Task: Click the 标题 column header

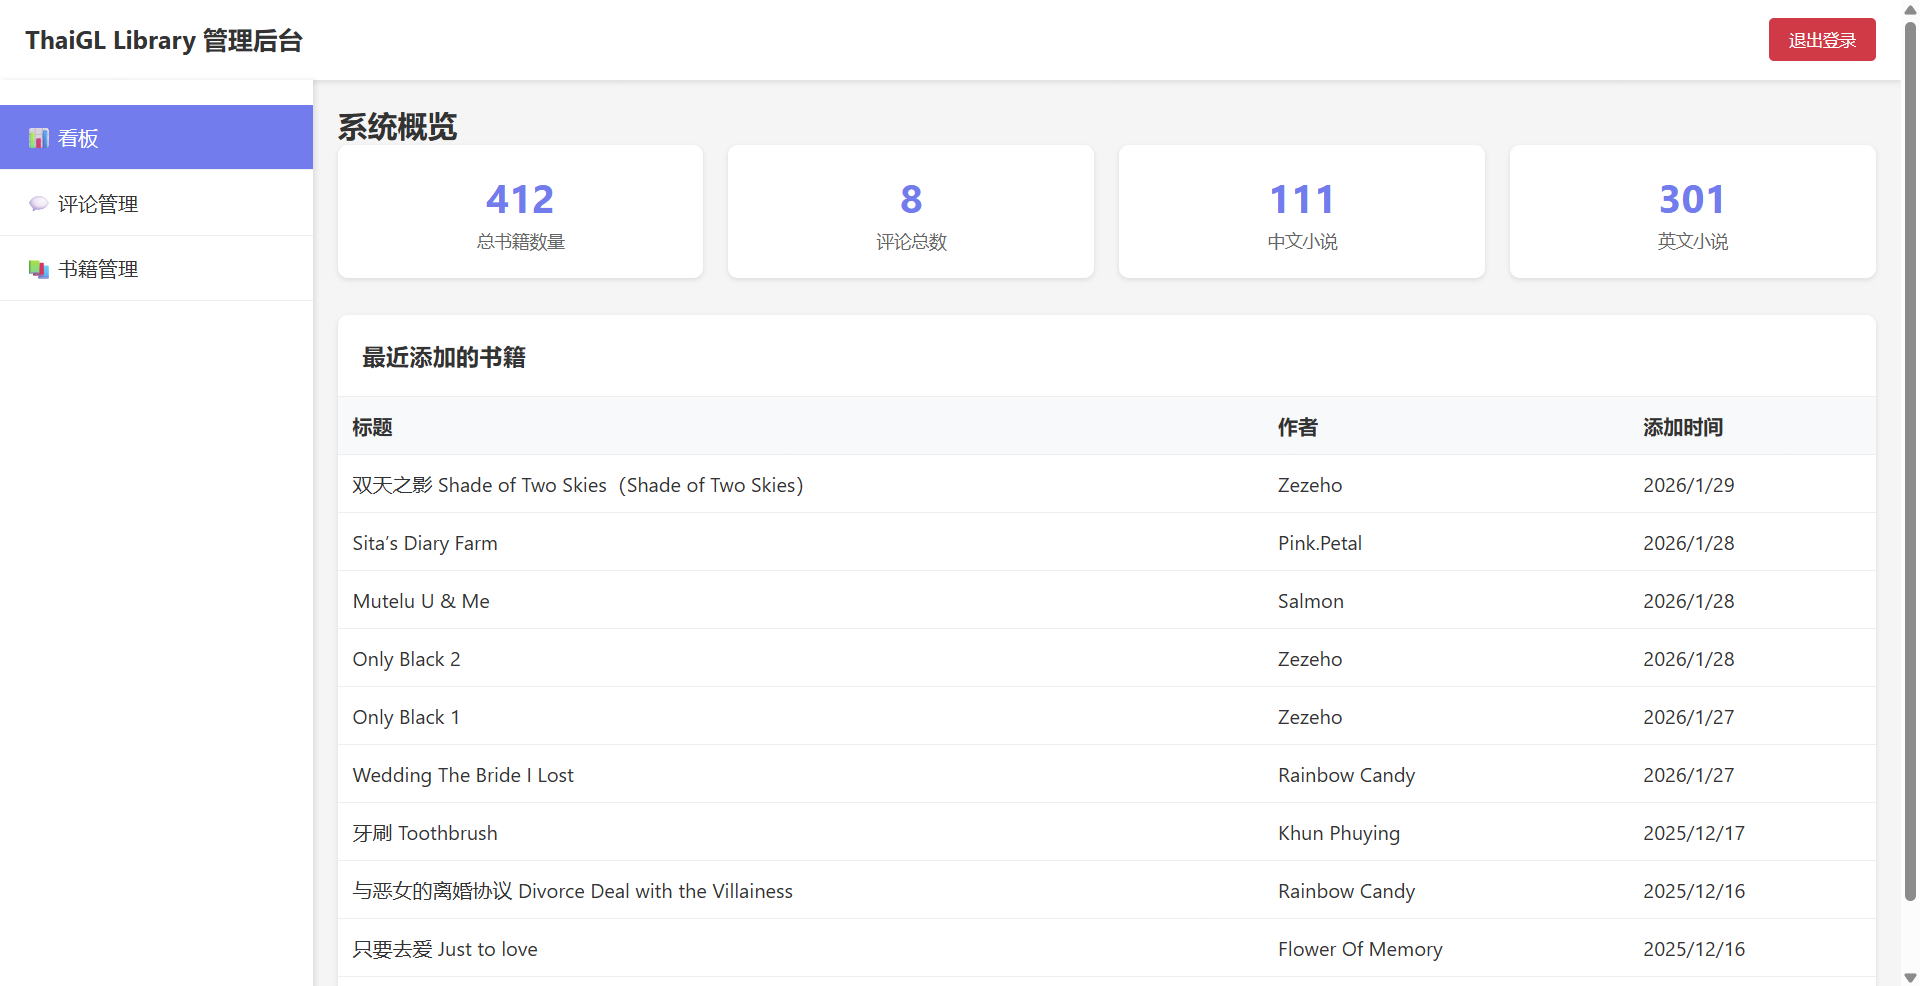Action: pyautogui.click(x=372, y=427)
